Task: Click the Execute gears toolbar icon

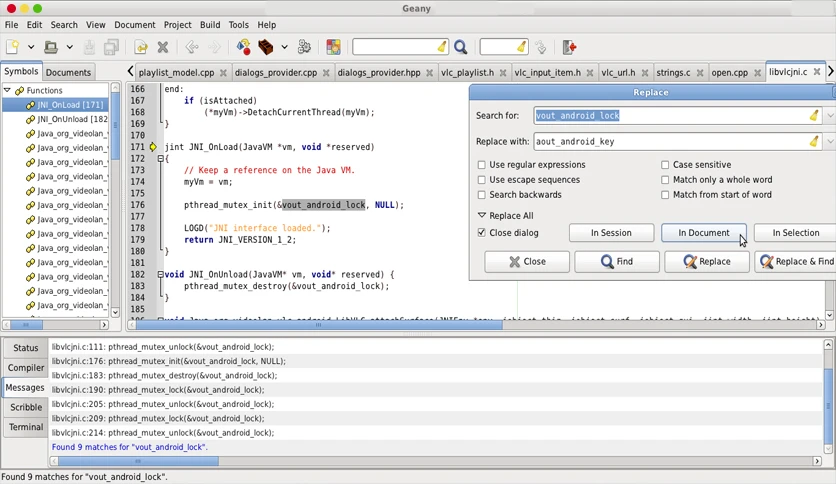Action: coord(304,47)
